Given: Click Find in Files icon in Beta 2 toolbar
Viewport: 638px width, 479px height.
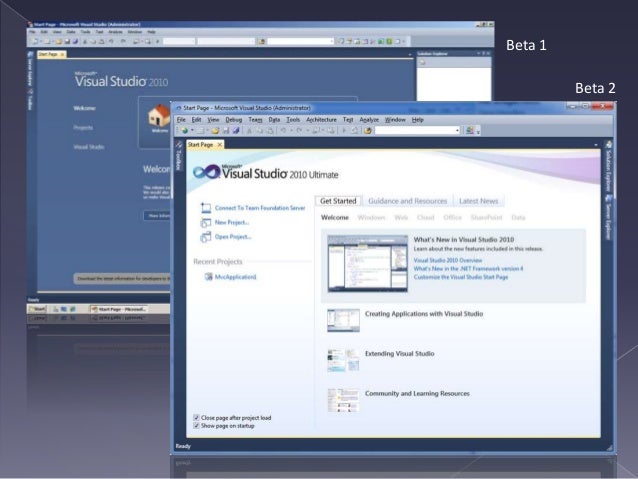Looking at the screenshot, I should (x=368, y=131).
